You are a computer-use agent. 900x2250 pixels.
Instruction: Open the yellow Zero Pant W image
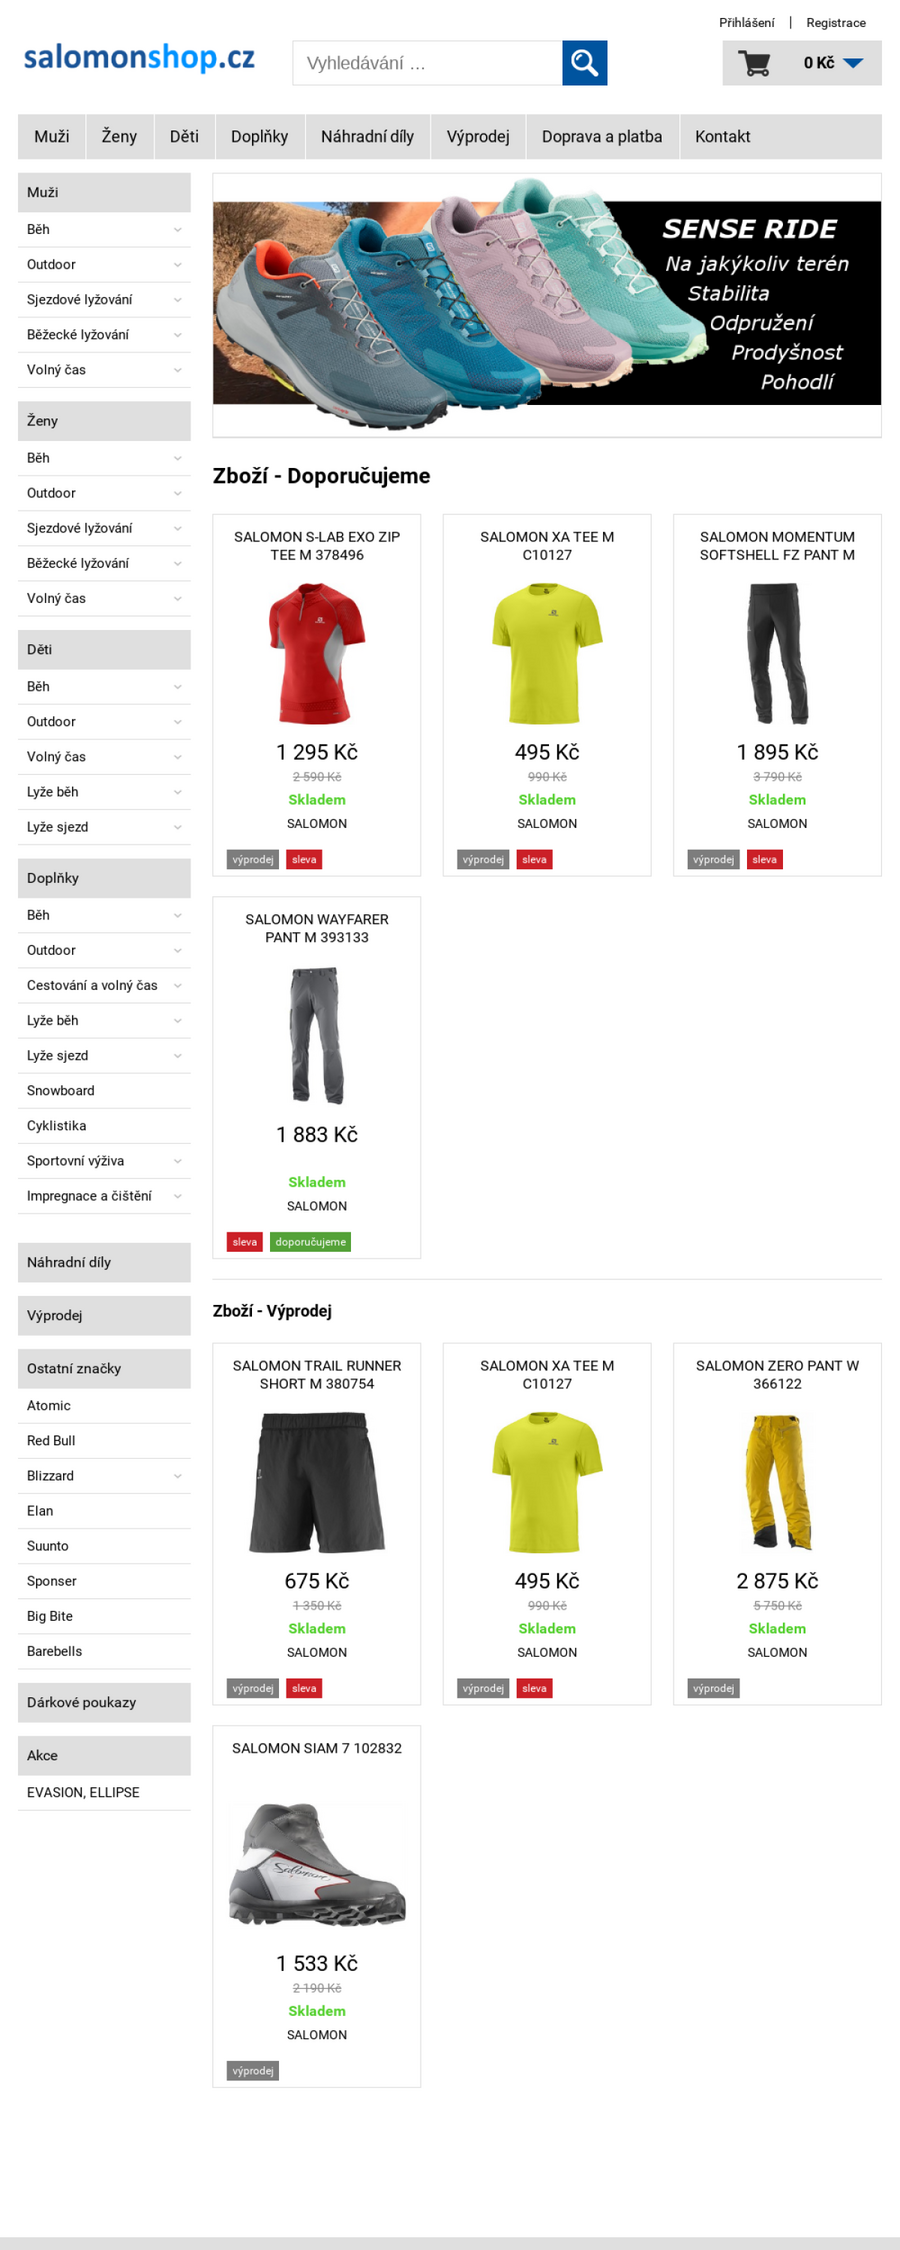coord(777,1482)
